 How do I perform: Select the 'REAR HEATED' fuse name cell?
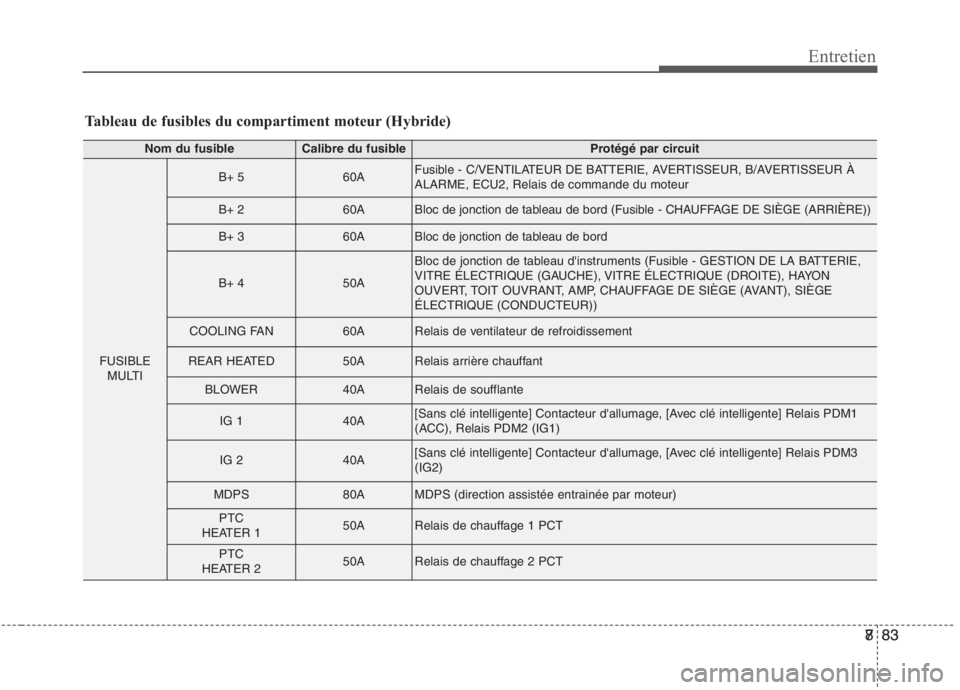231,361
